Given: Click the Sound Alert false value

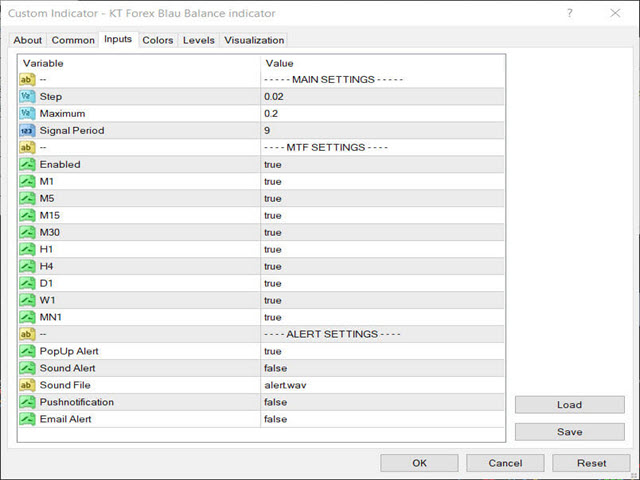Looking at the screenshot, I should 275,368.
